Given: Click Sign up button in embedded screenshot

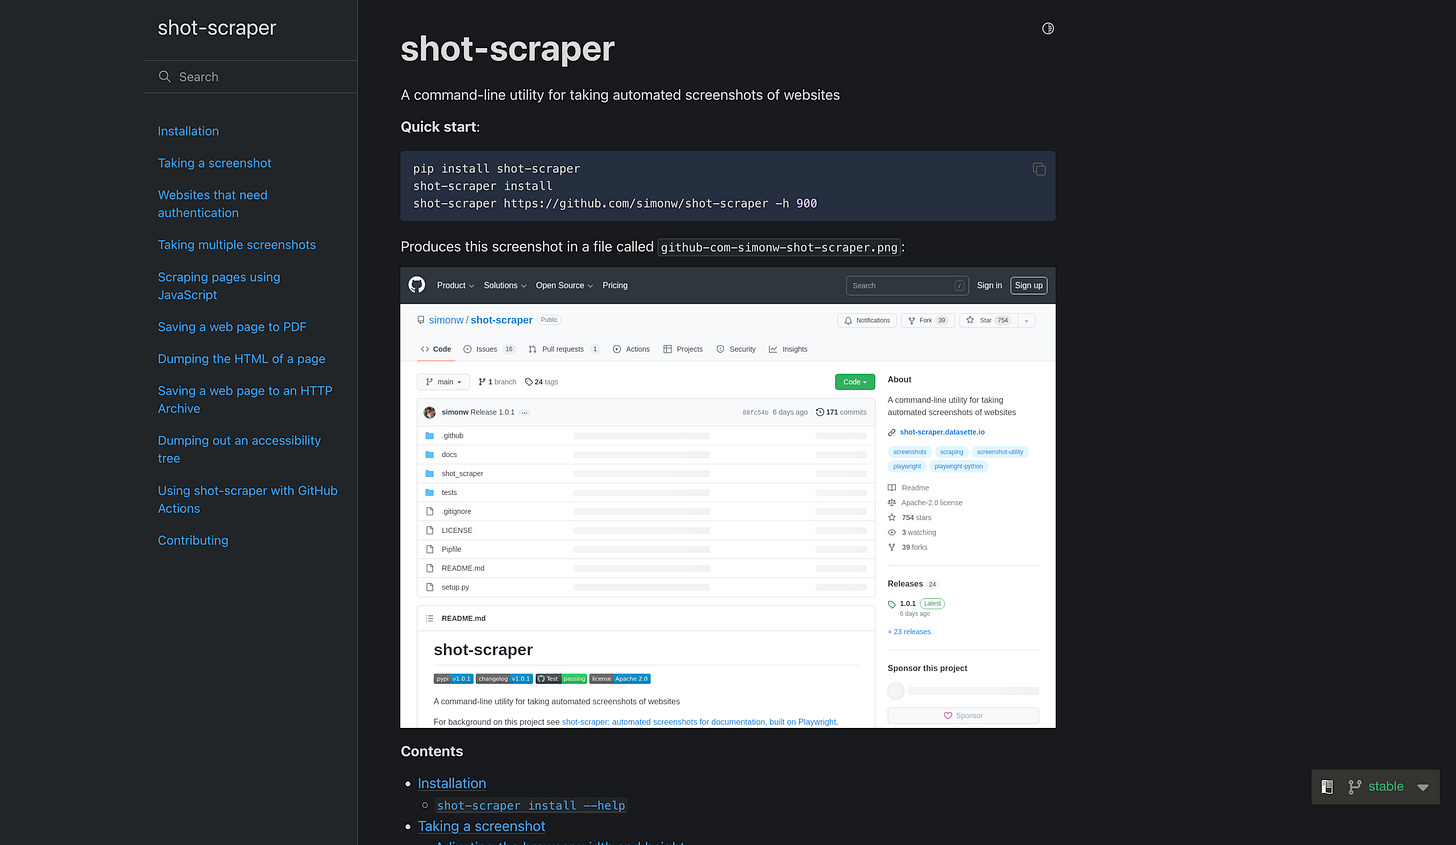Looking at the screenshot, I should (1029, 286).
